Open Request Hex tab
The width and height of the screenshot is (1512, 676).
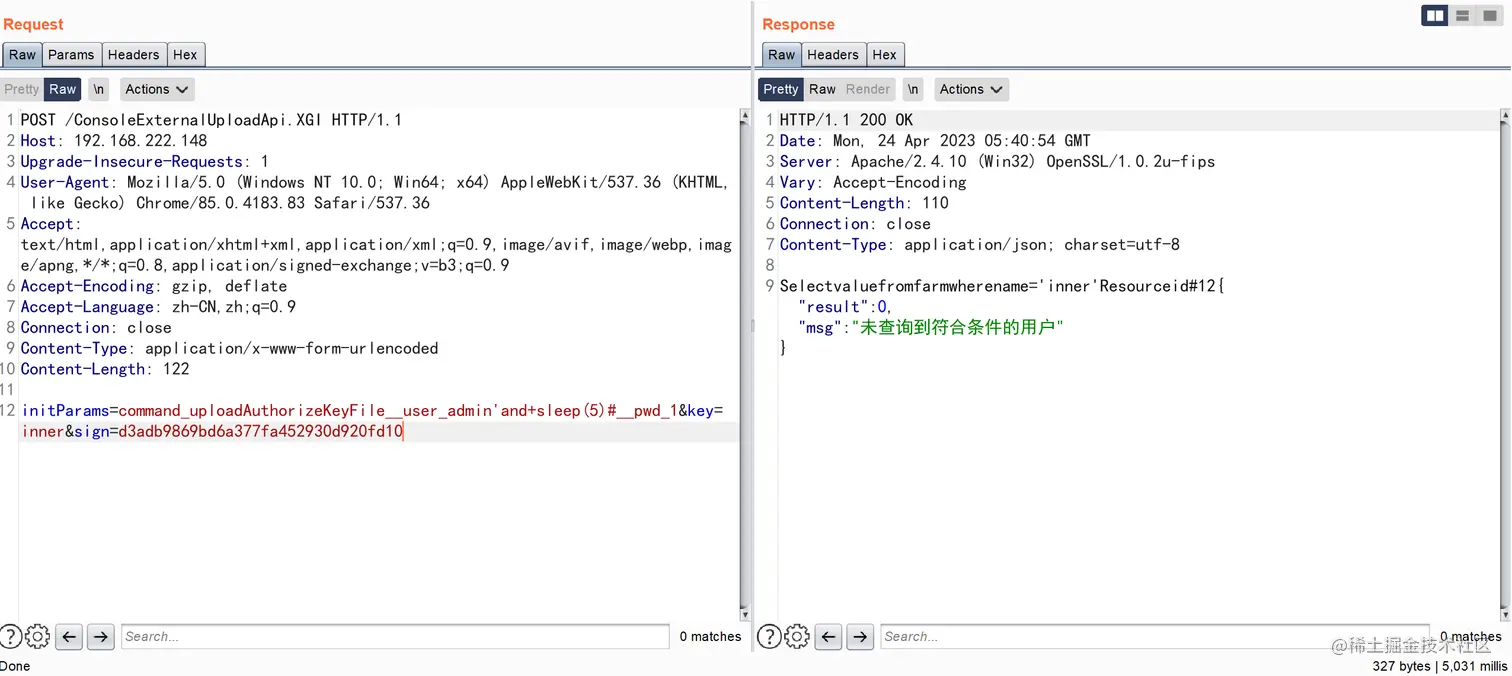[185, 55]
